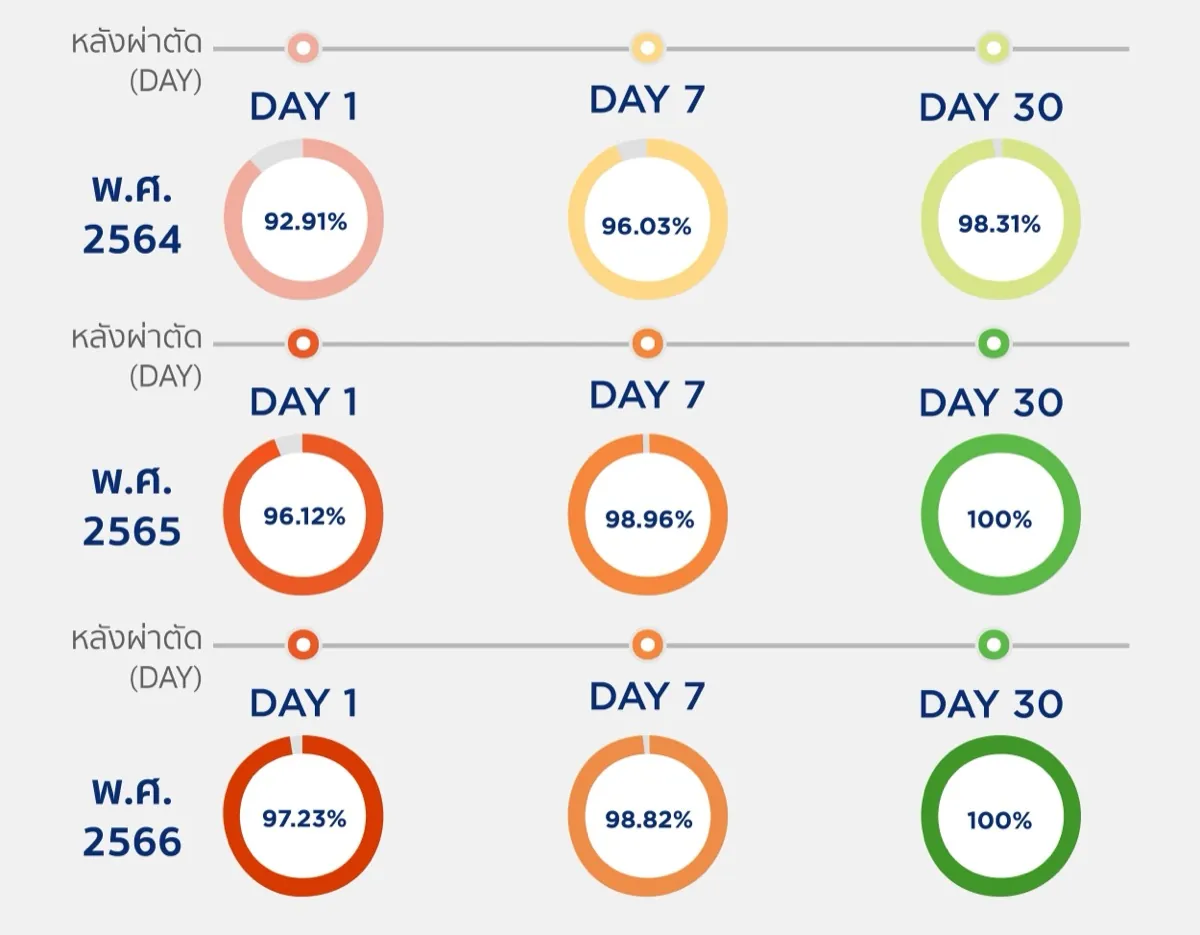Select pink Day 1 timeline dot in top row
Image resolution: width=1200 pixels, height=935 pixels.
(x=303, y=47)
